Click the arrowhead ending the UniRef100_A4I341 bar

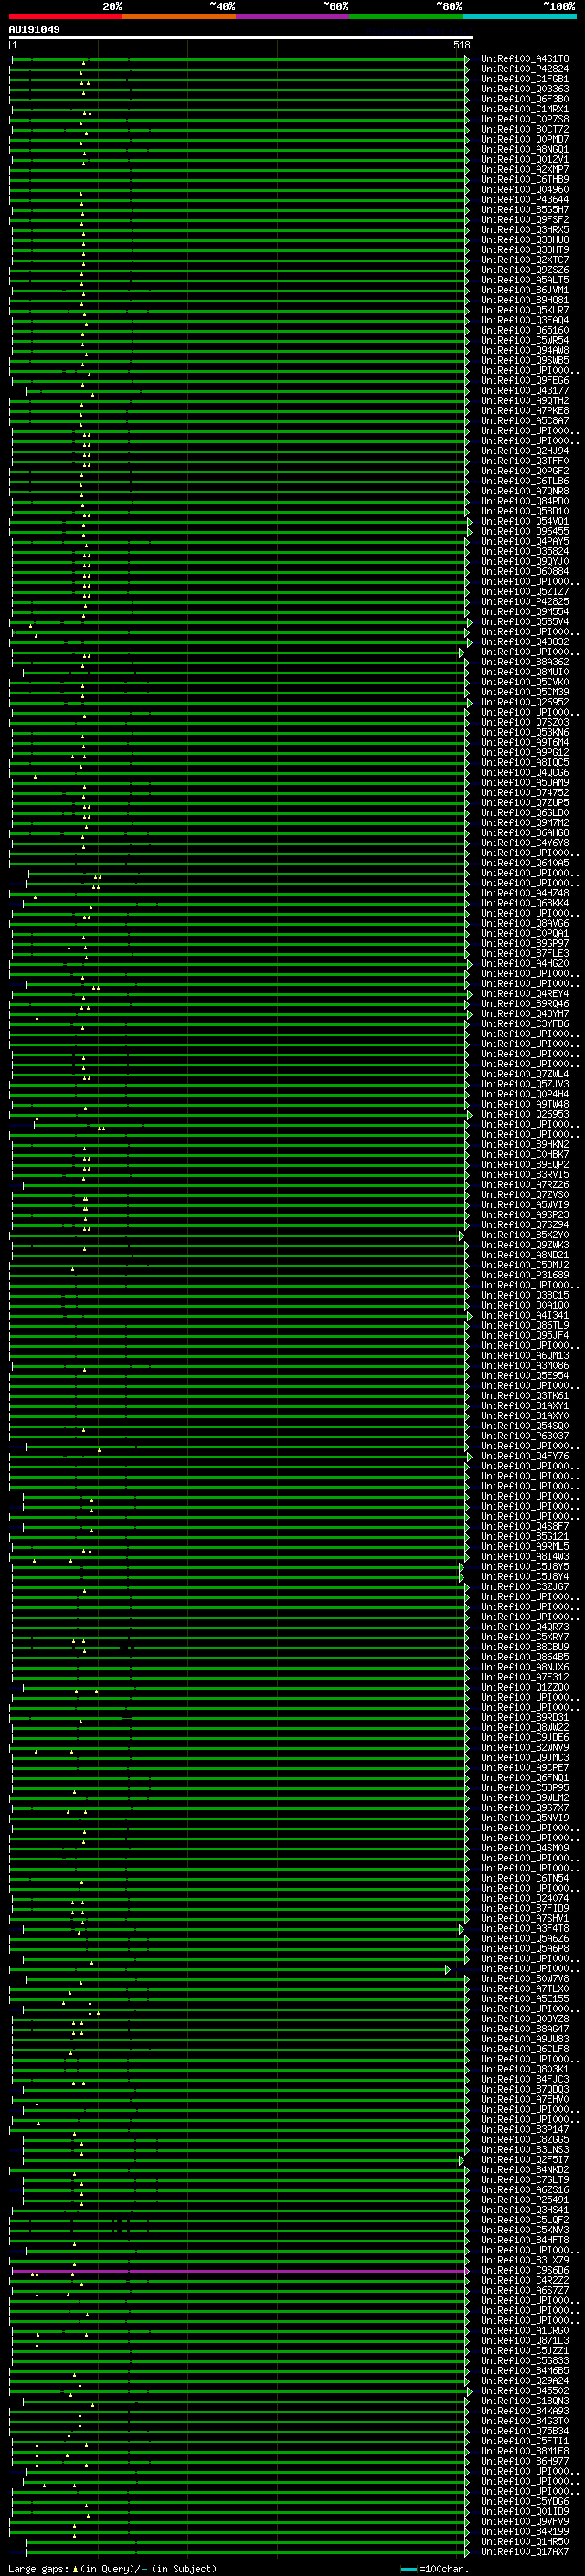(x=469, y=1316)
